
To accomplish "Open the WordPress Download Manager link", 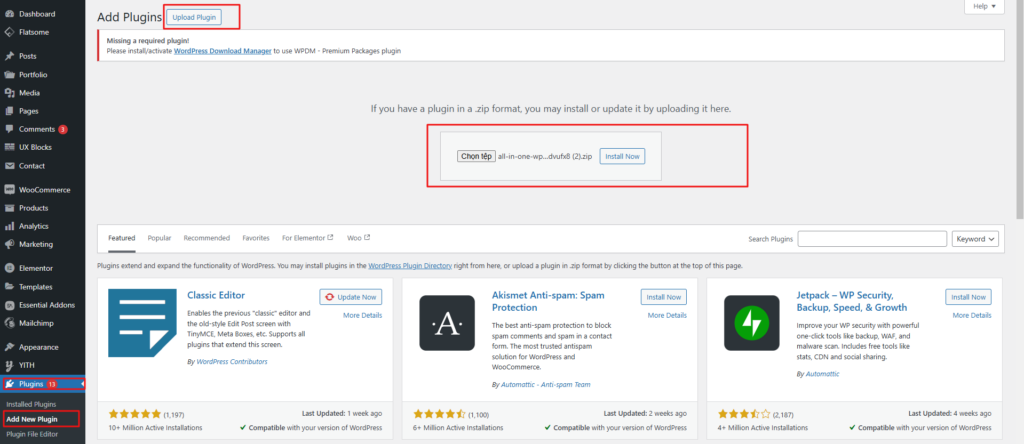I will [223, 50].
